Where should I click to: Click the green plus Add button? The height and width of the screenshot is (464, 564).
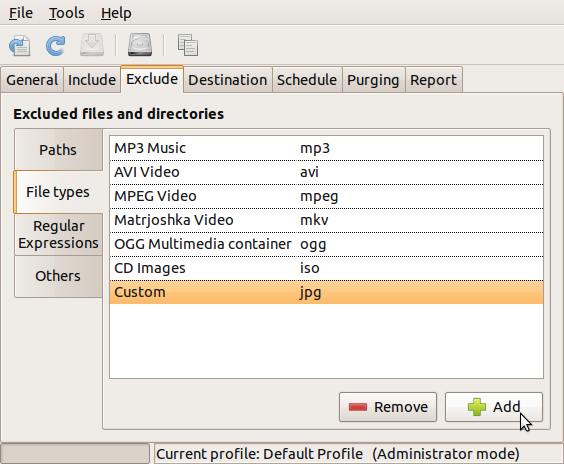(494, 407)
